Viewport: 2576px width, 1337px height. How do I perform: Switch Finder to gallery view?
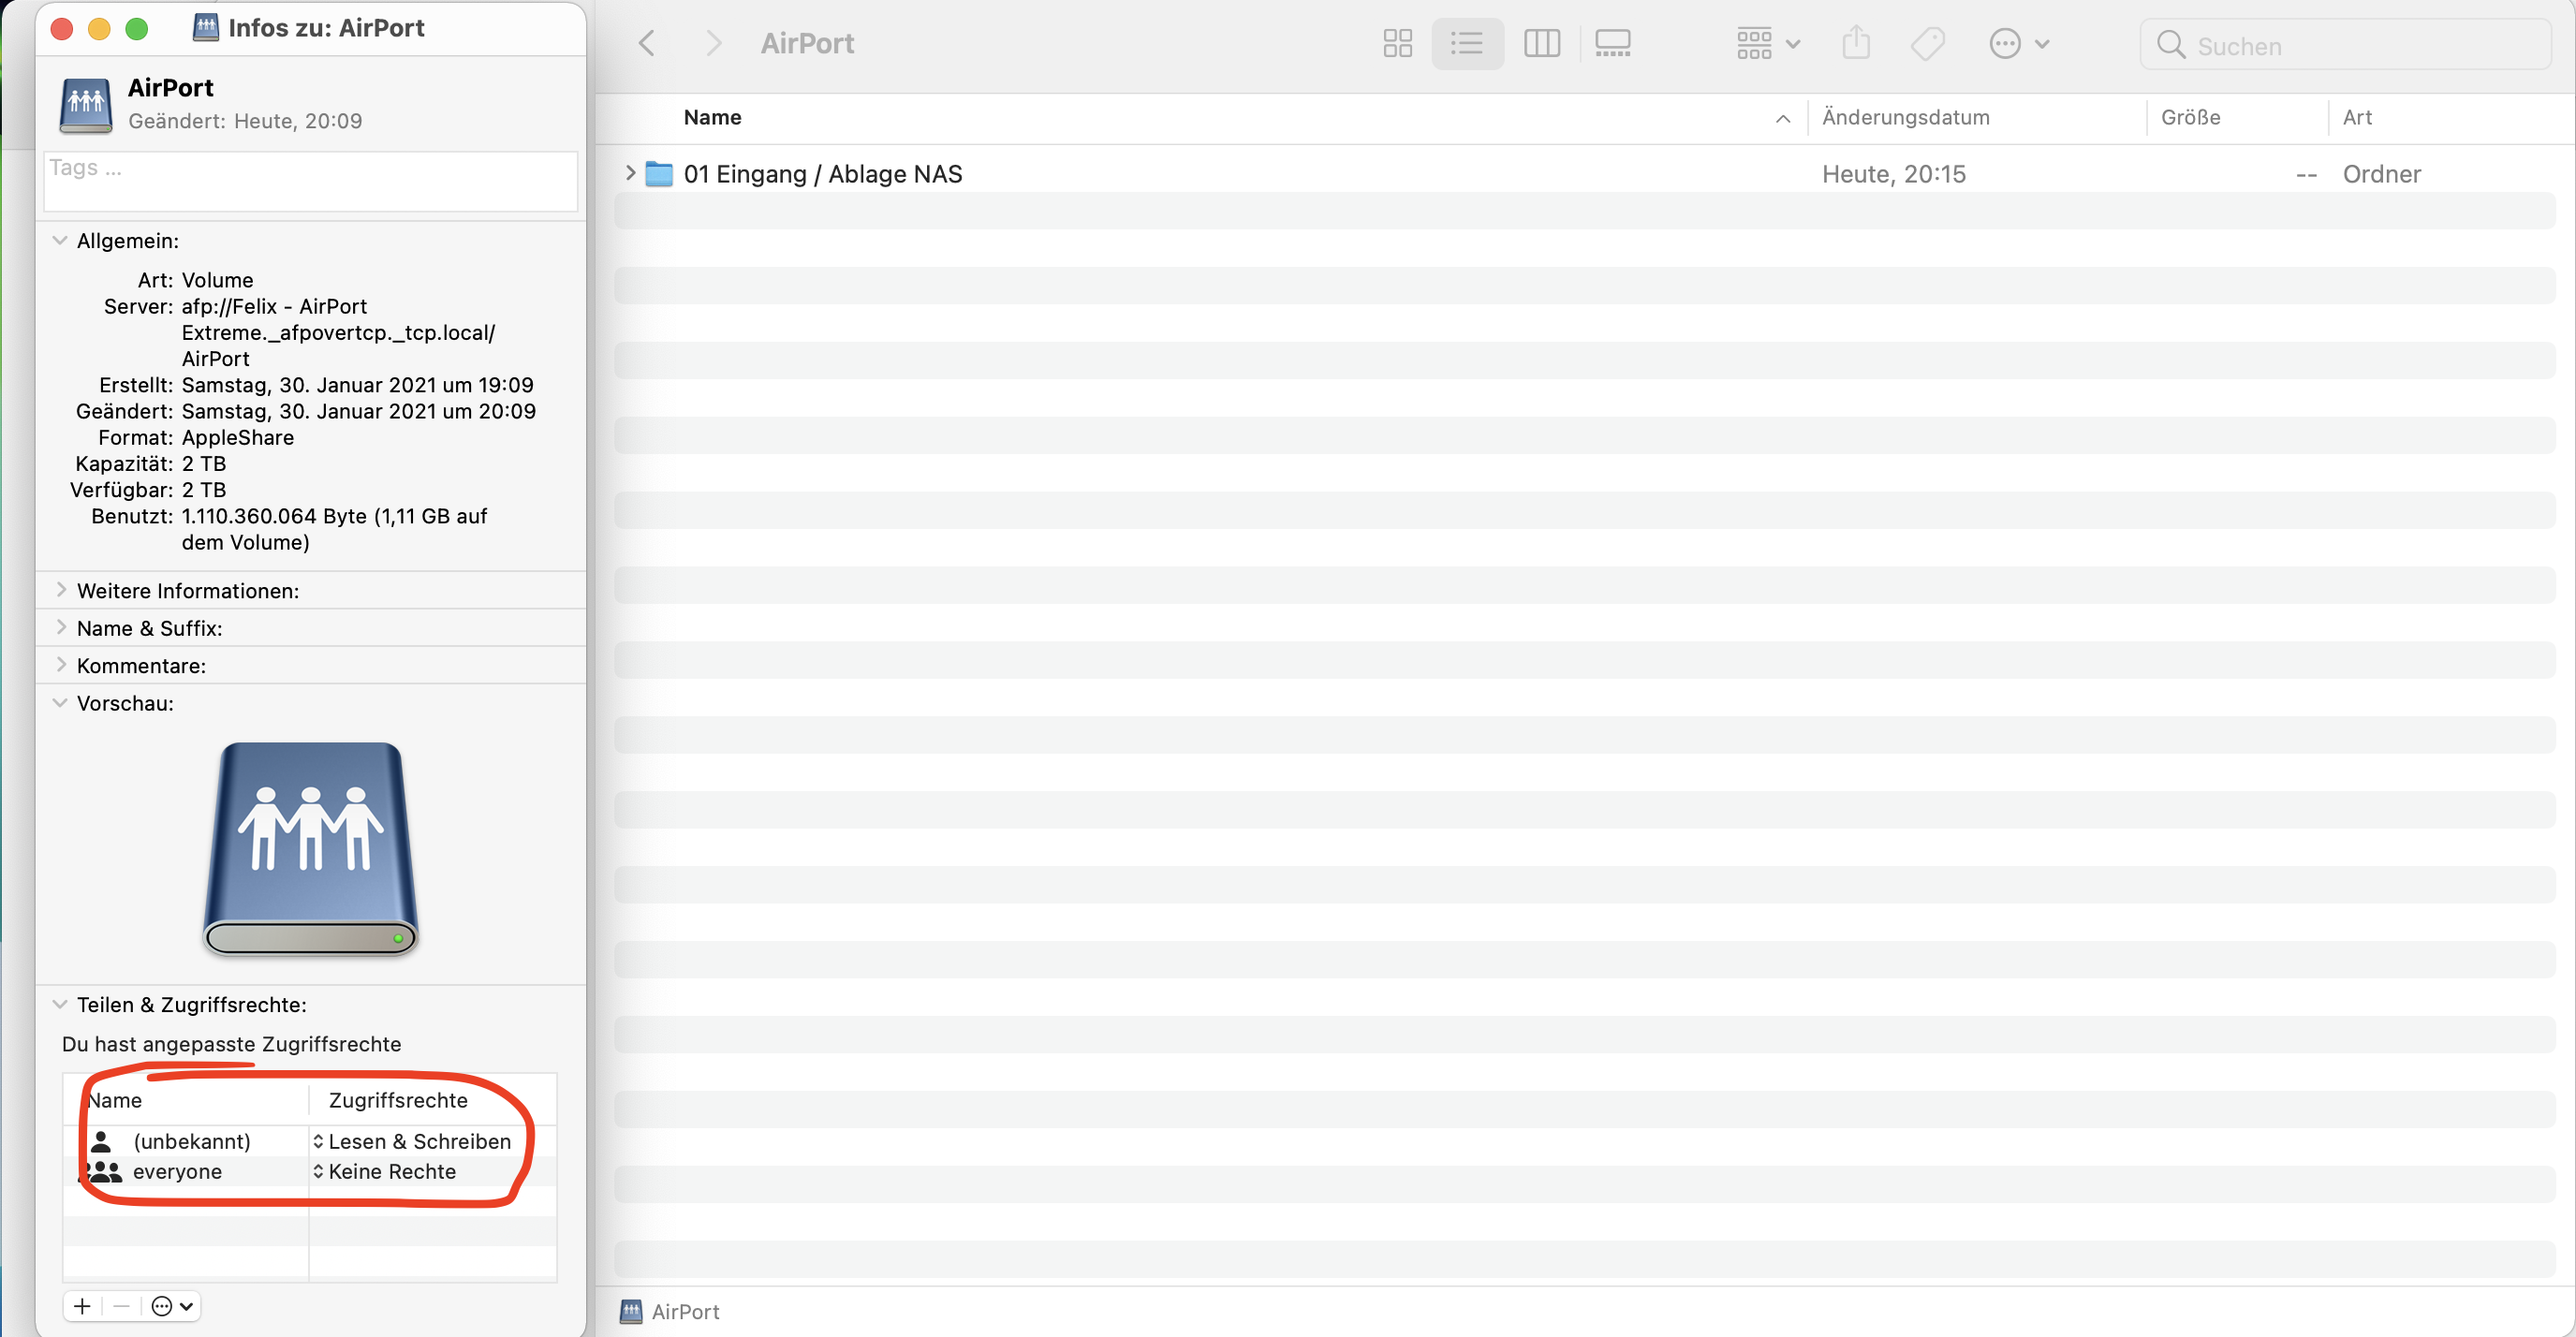[x=1612, y=44]
